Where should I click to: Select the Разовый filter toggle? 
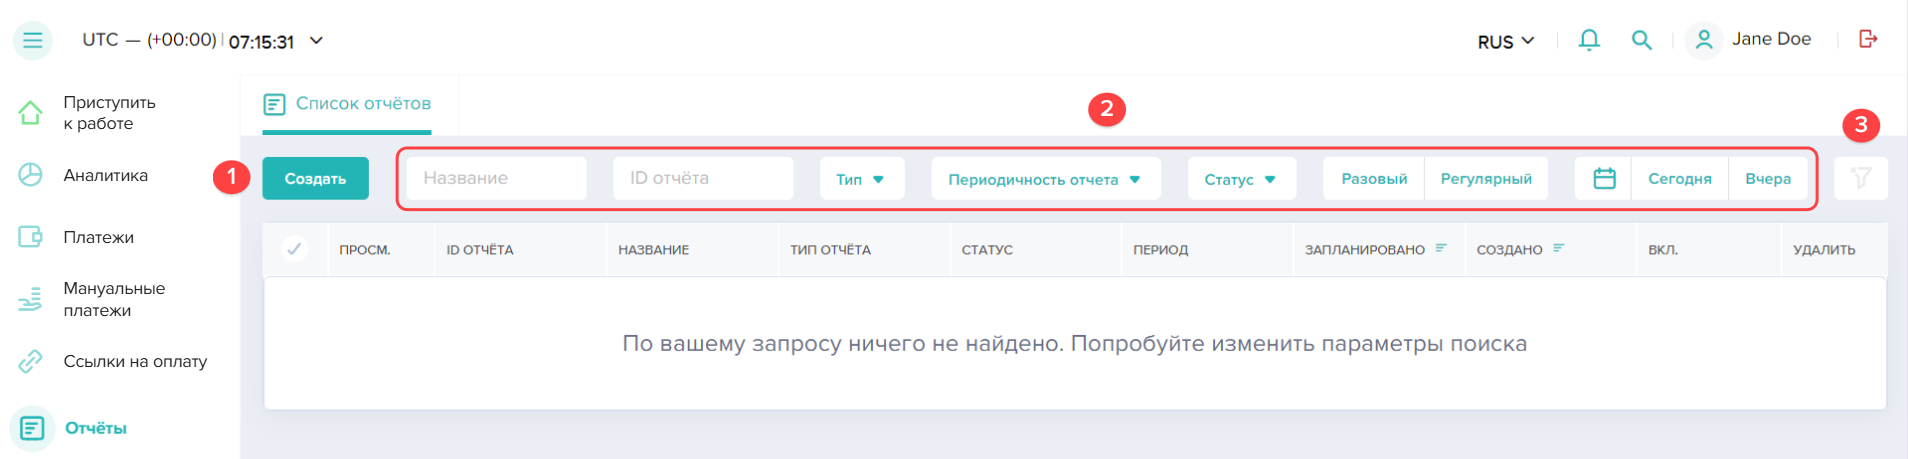pos(1374,179)
